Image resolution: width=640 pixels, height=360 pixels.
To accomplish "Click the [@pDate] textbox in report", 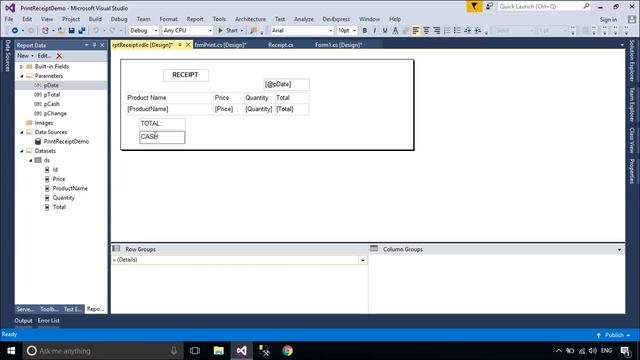I will [286, 84].
